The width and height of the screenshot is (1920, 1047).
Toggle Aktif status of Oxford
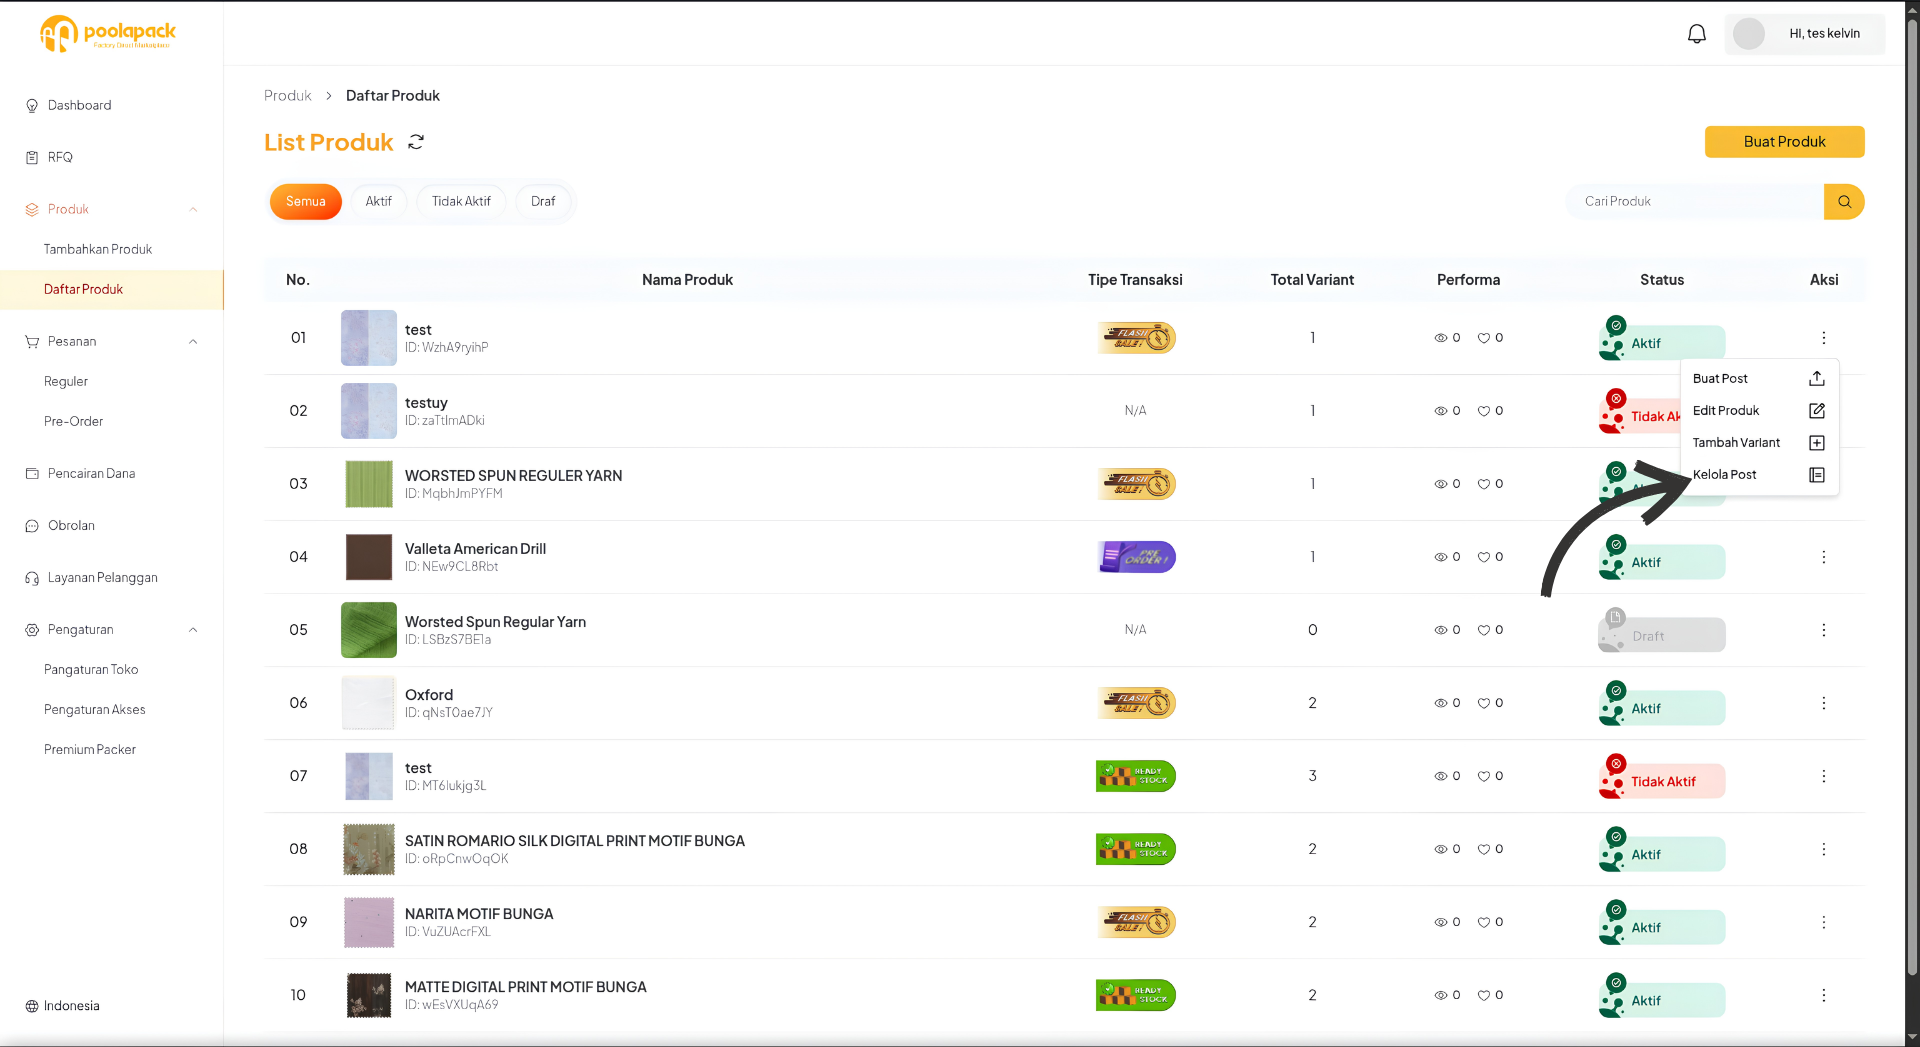click(x=1662, y=704)
